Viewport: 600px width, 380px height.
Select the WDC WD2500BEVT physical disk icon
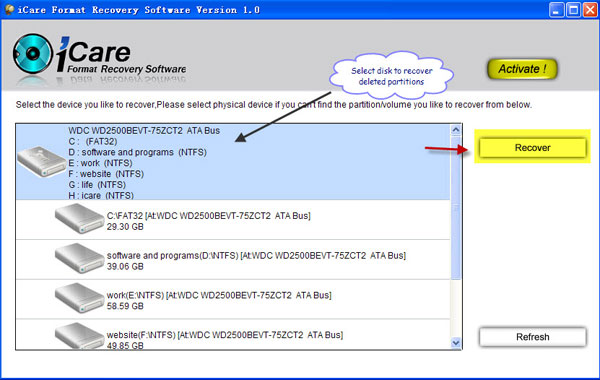pos(41,162)
